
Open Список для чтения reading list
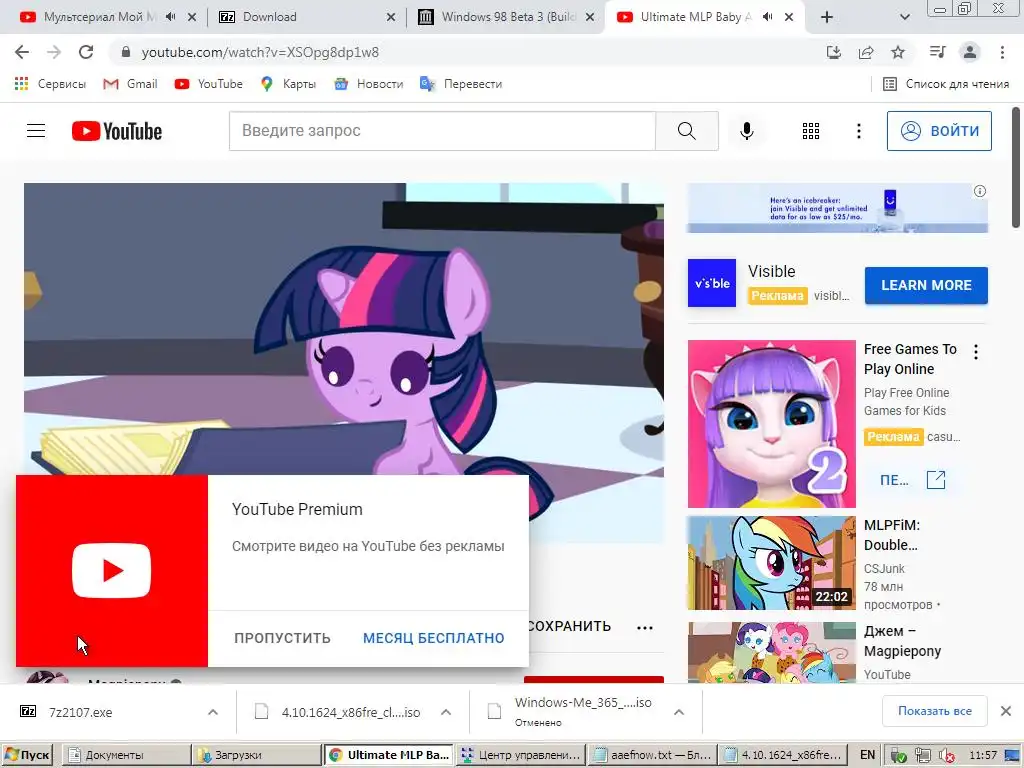tap(946, 84)
